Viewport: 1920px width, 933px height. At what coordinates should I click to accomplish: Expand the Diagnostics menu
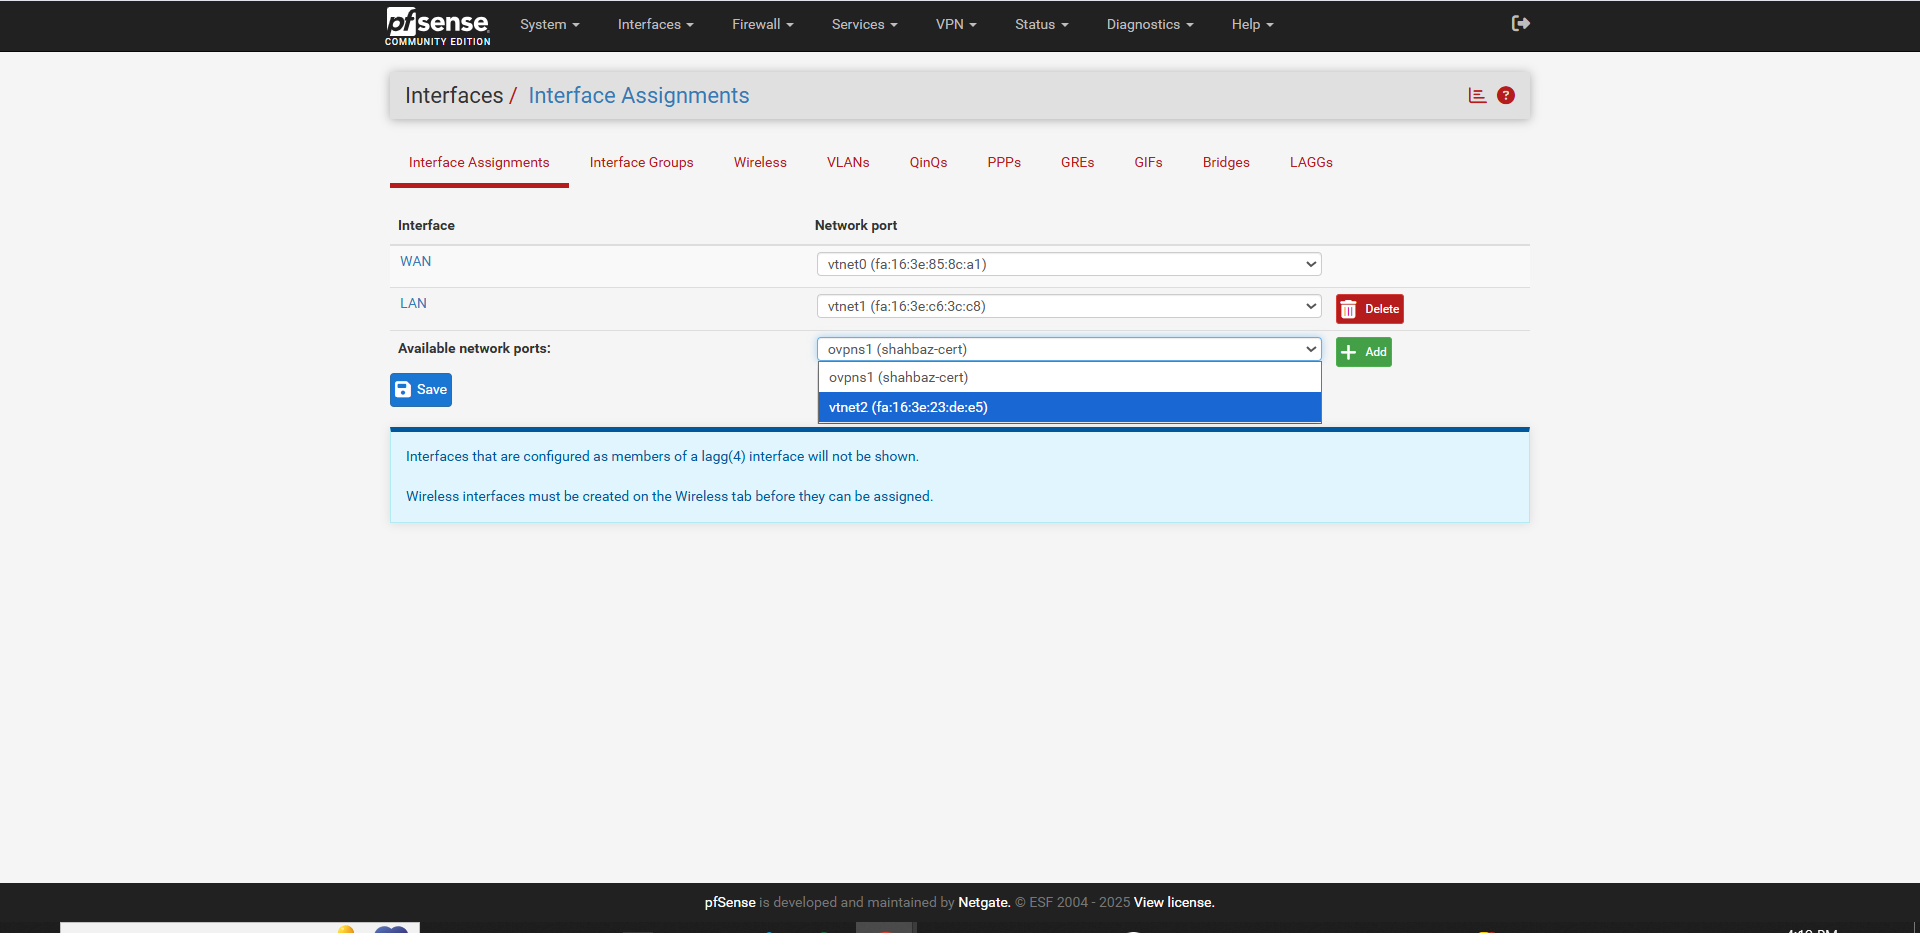(1149, 25)
